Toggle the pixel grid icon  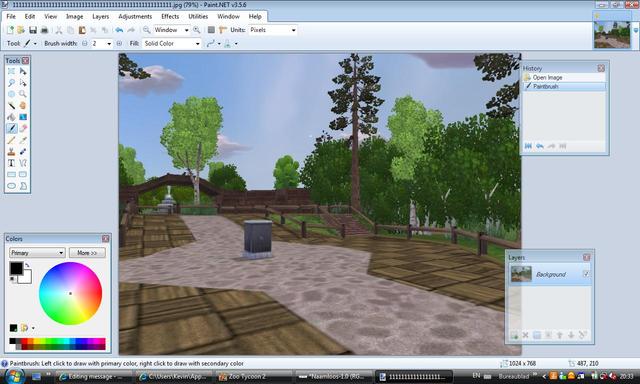pyautogui.click(x=211, y=30)
